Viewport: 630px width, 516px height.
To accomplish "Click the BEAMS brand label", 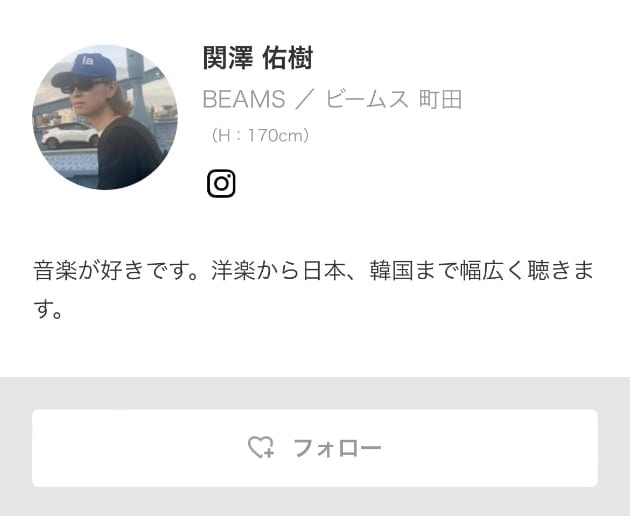I will click(244, 99).
